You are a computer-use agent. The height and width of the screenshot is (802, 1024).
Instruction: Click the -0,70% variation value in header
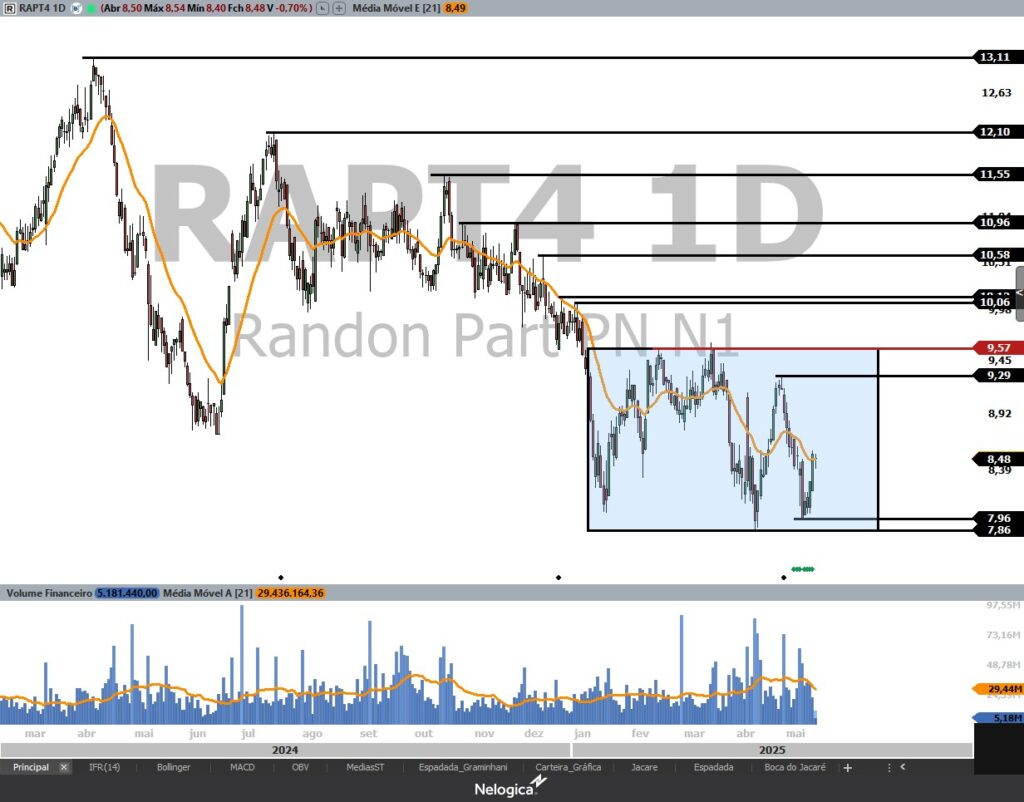click(291, 8)
